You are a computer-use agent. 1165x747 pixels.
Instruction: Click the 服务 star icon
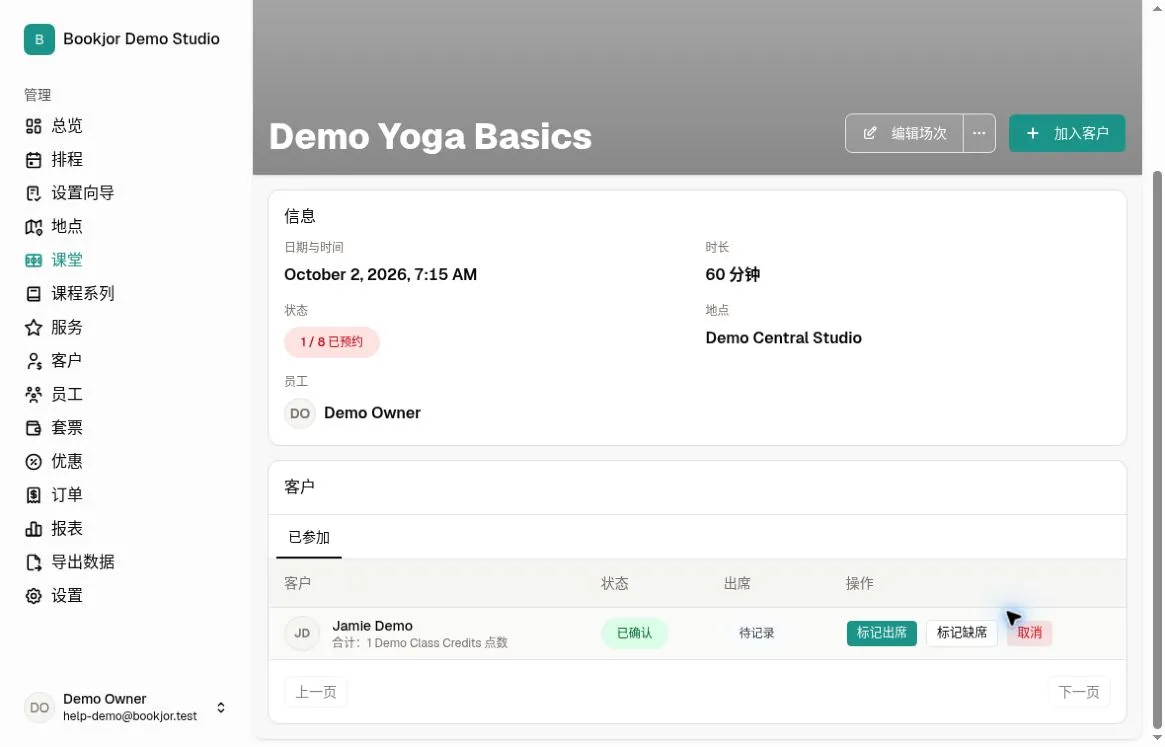coord(33,328)
